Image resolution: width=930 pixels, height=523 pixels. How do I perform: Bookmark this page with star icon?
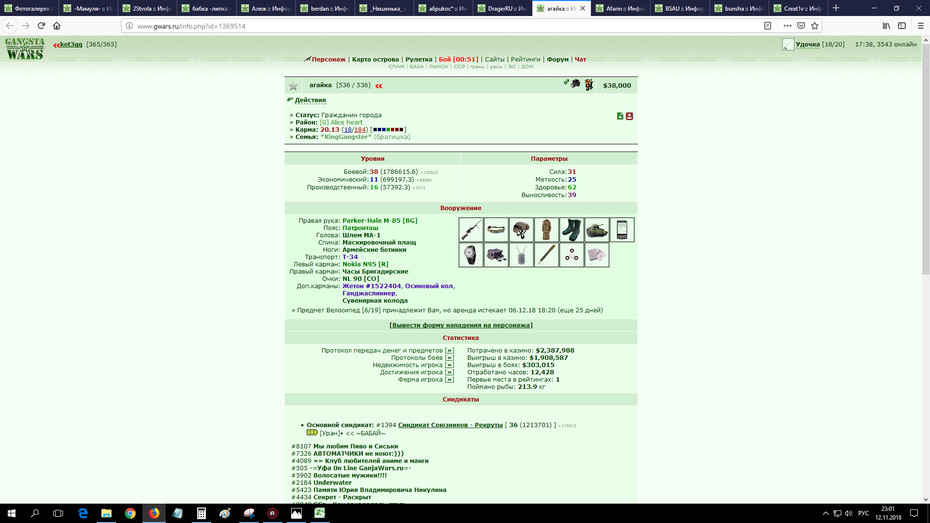(x=814, y=25)
